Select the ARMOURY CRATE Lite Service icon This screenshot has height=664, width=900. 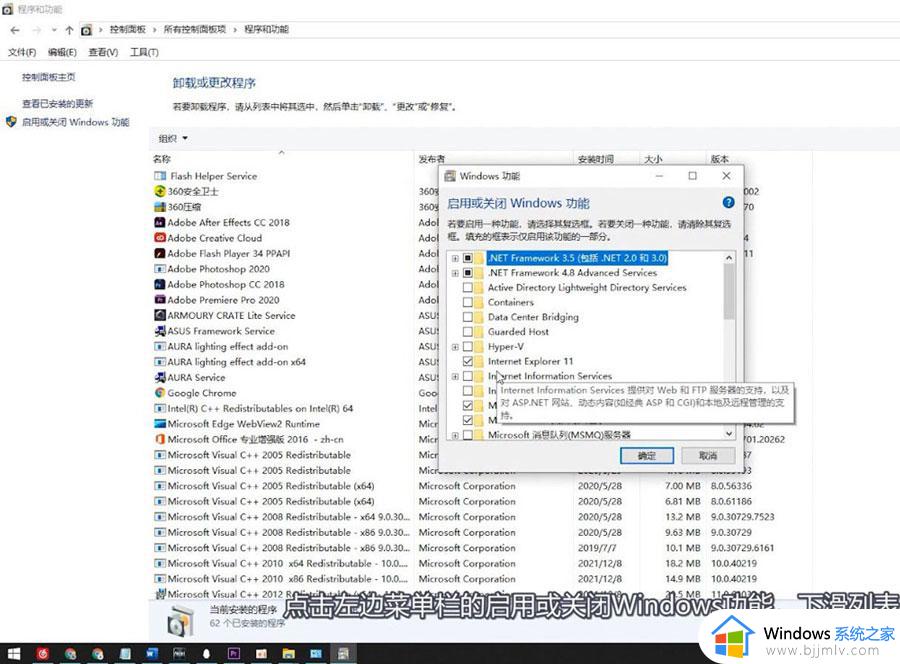160,315
